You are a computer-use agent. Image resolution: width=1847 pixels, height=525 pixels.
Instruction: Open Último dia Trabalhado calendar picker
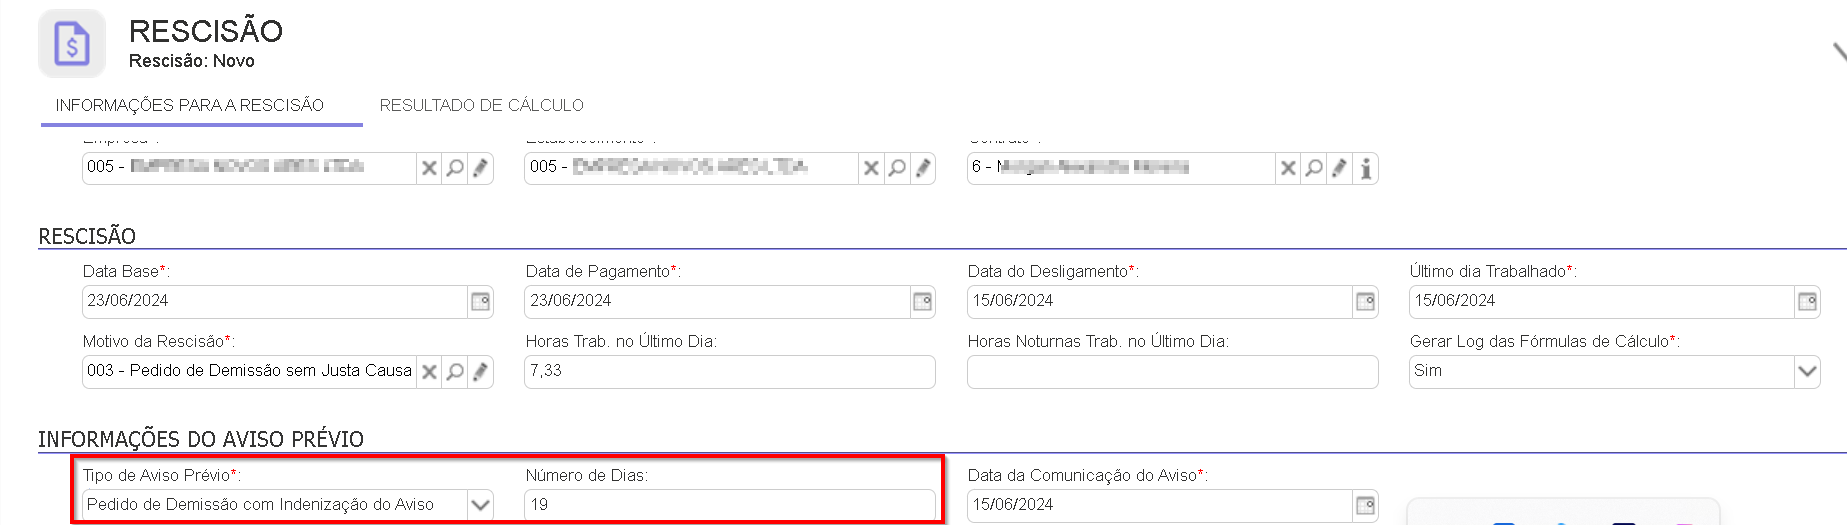[x=1808, y=301]
